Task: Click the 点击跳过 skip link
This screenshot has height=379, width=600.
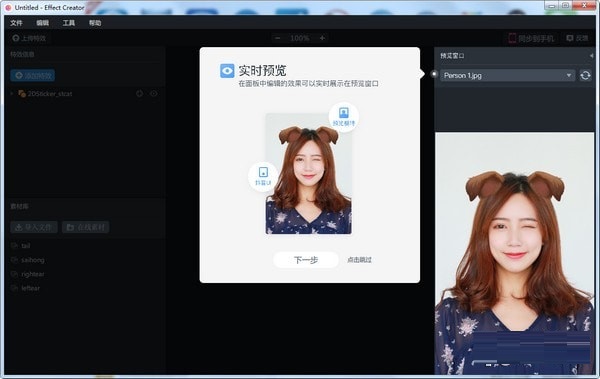Action: point(359,260)
